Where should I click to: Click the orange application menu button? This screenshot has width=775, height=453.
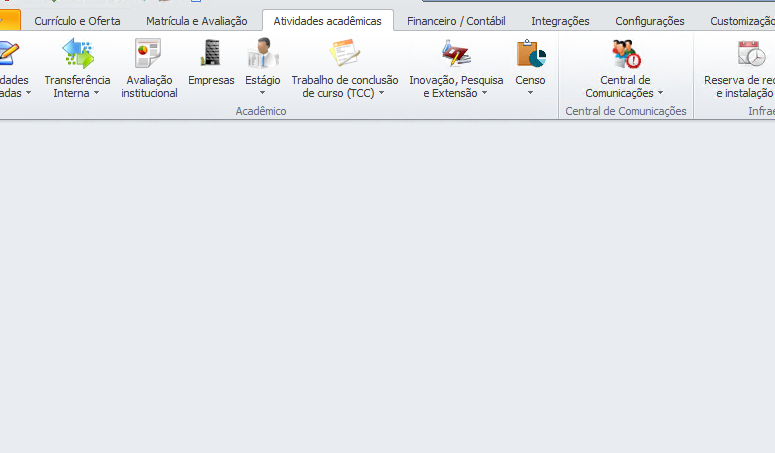tap(10, 20)
